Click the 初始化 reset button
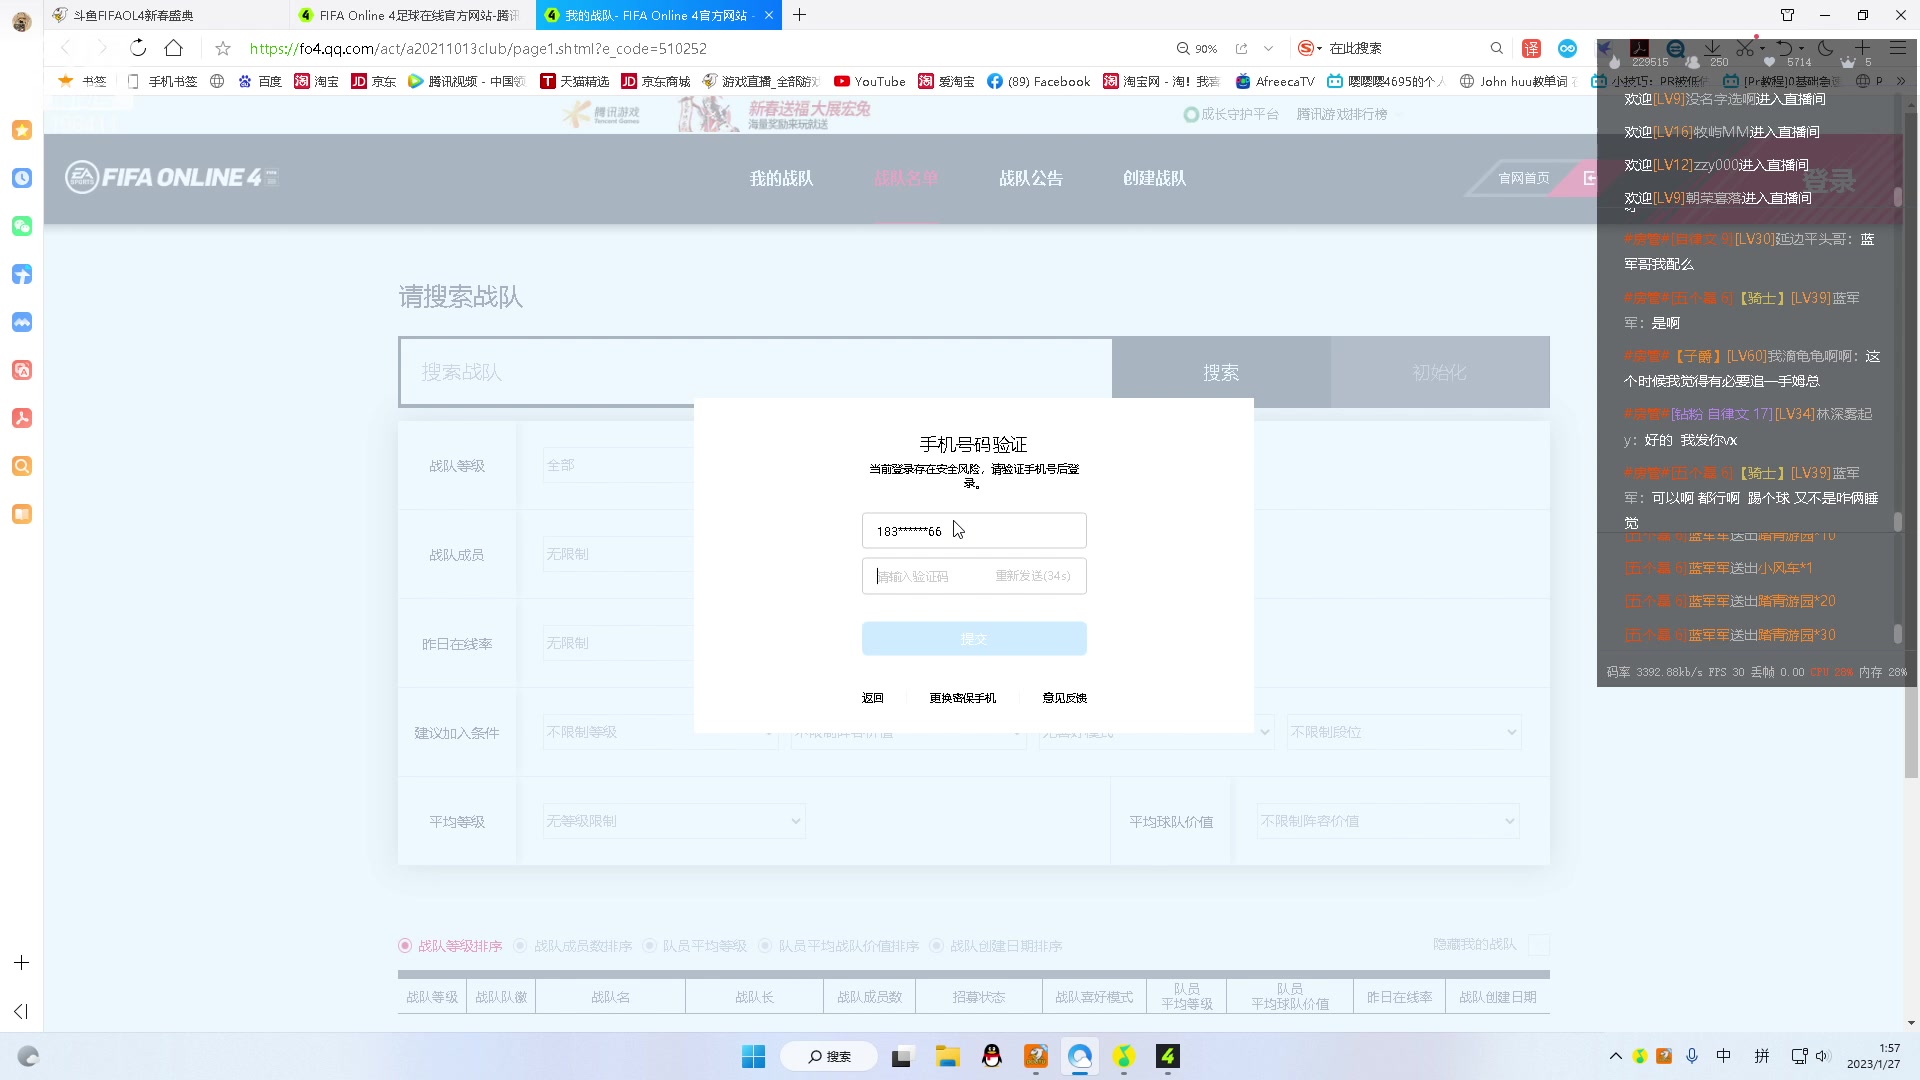Viewport: 1920px width, 1080px height. [x=1440, y=372]
